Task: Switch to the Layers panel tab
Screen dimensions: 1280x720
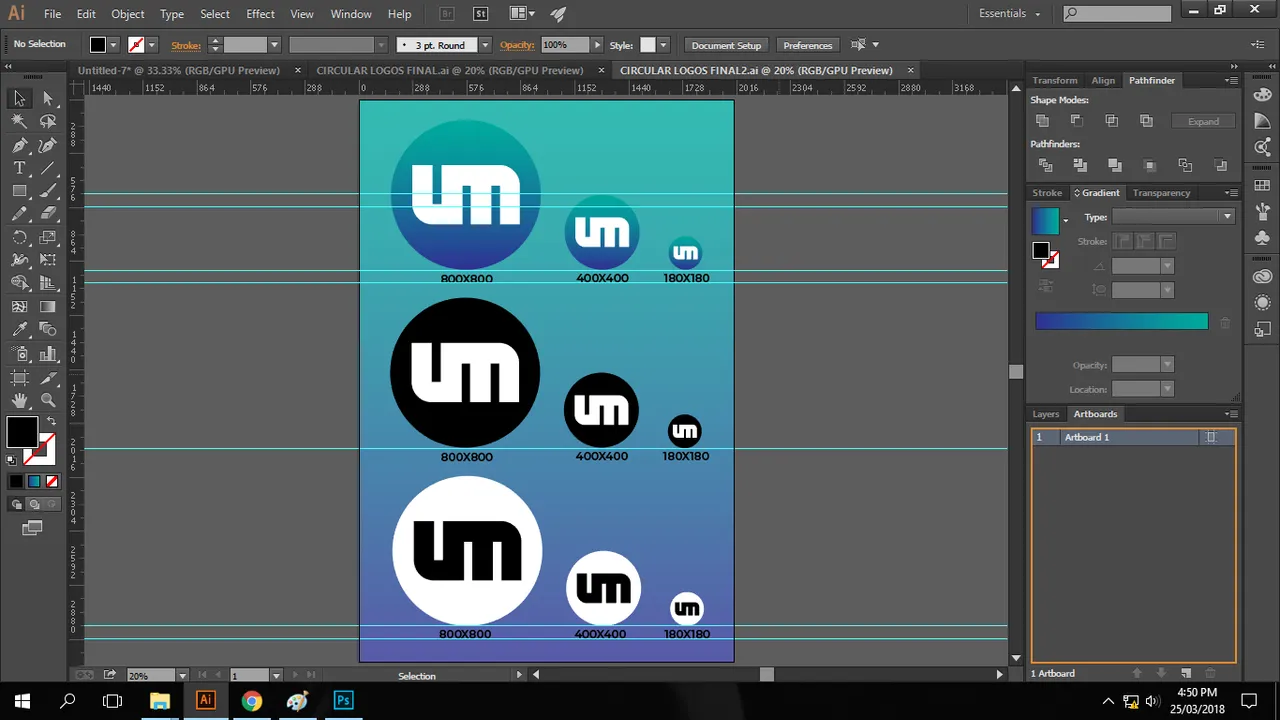Action: pyautogui.click(x=1046, y=414)
